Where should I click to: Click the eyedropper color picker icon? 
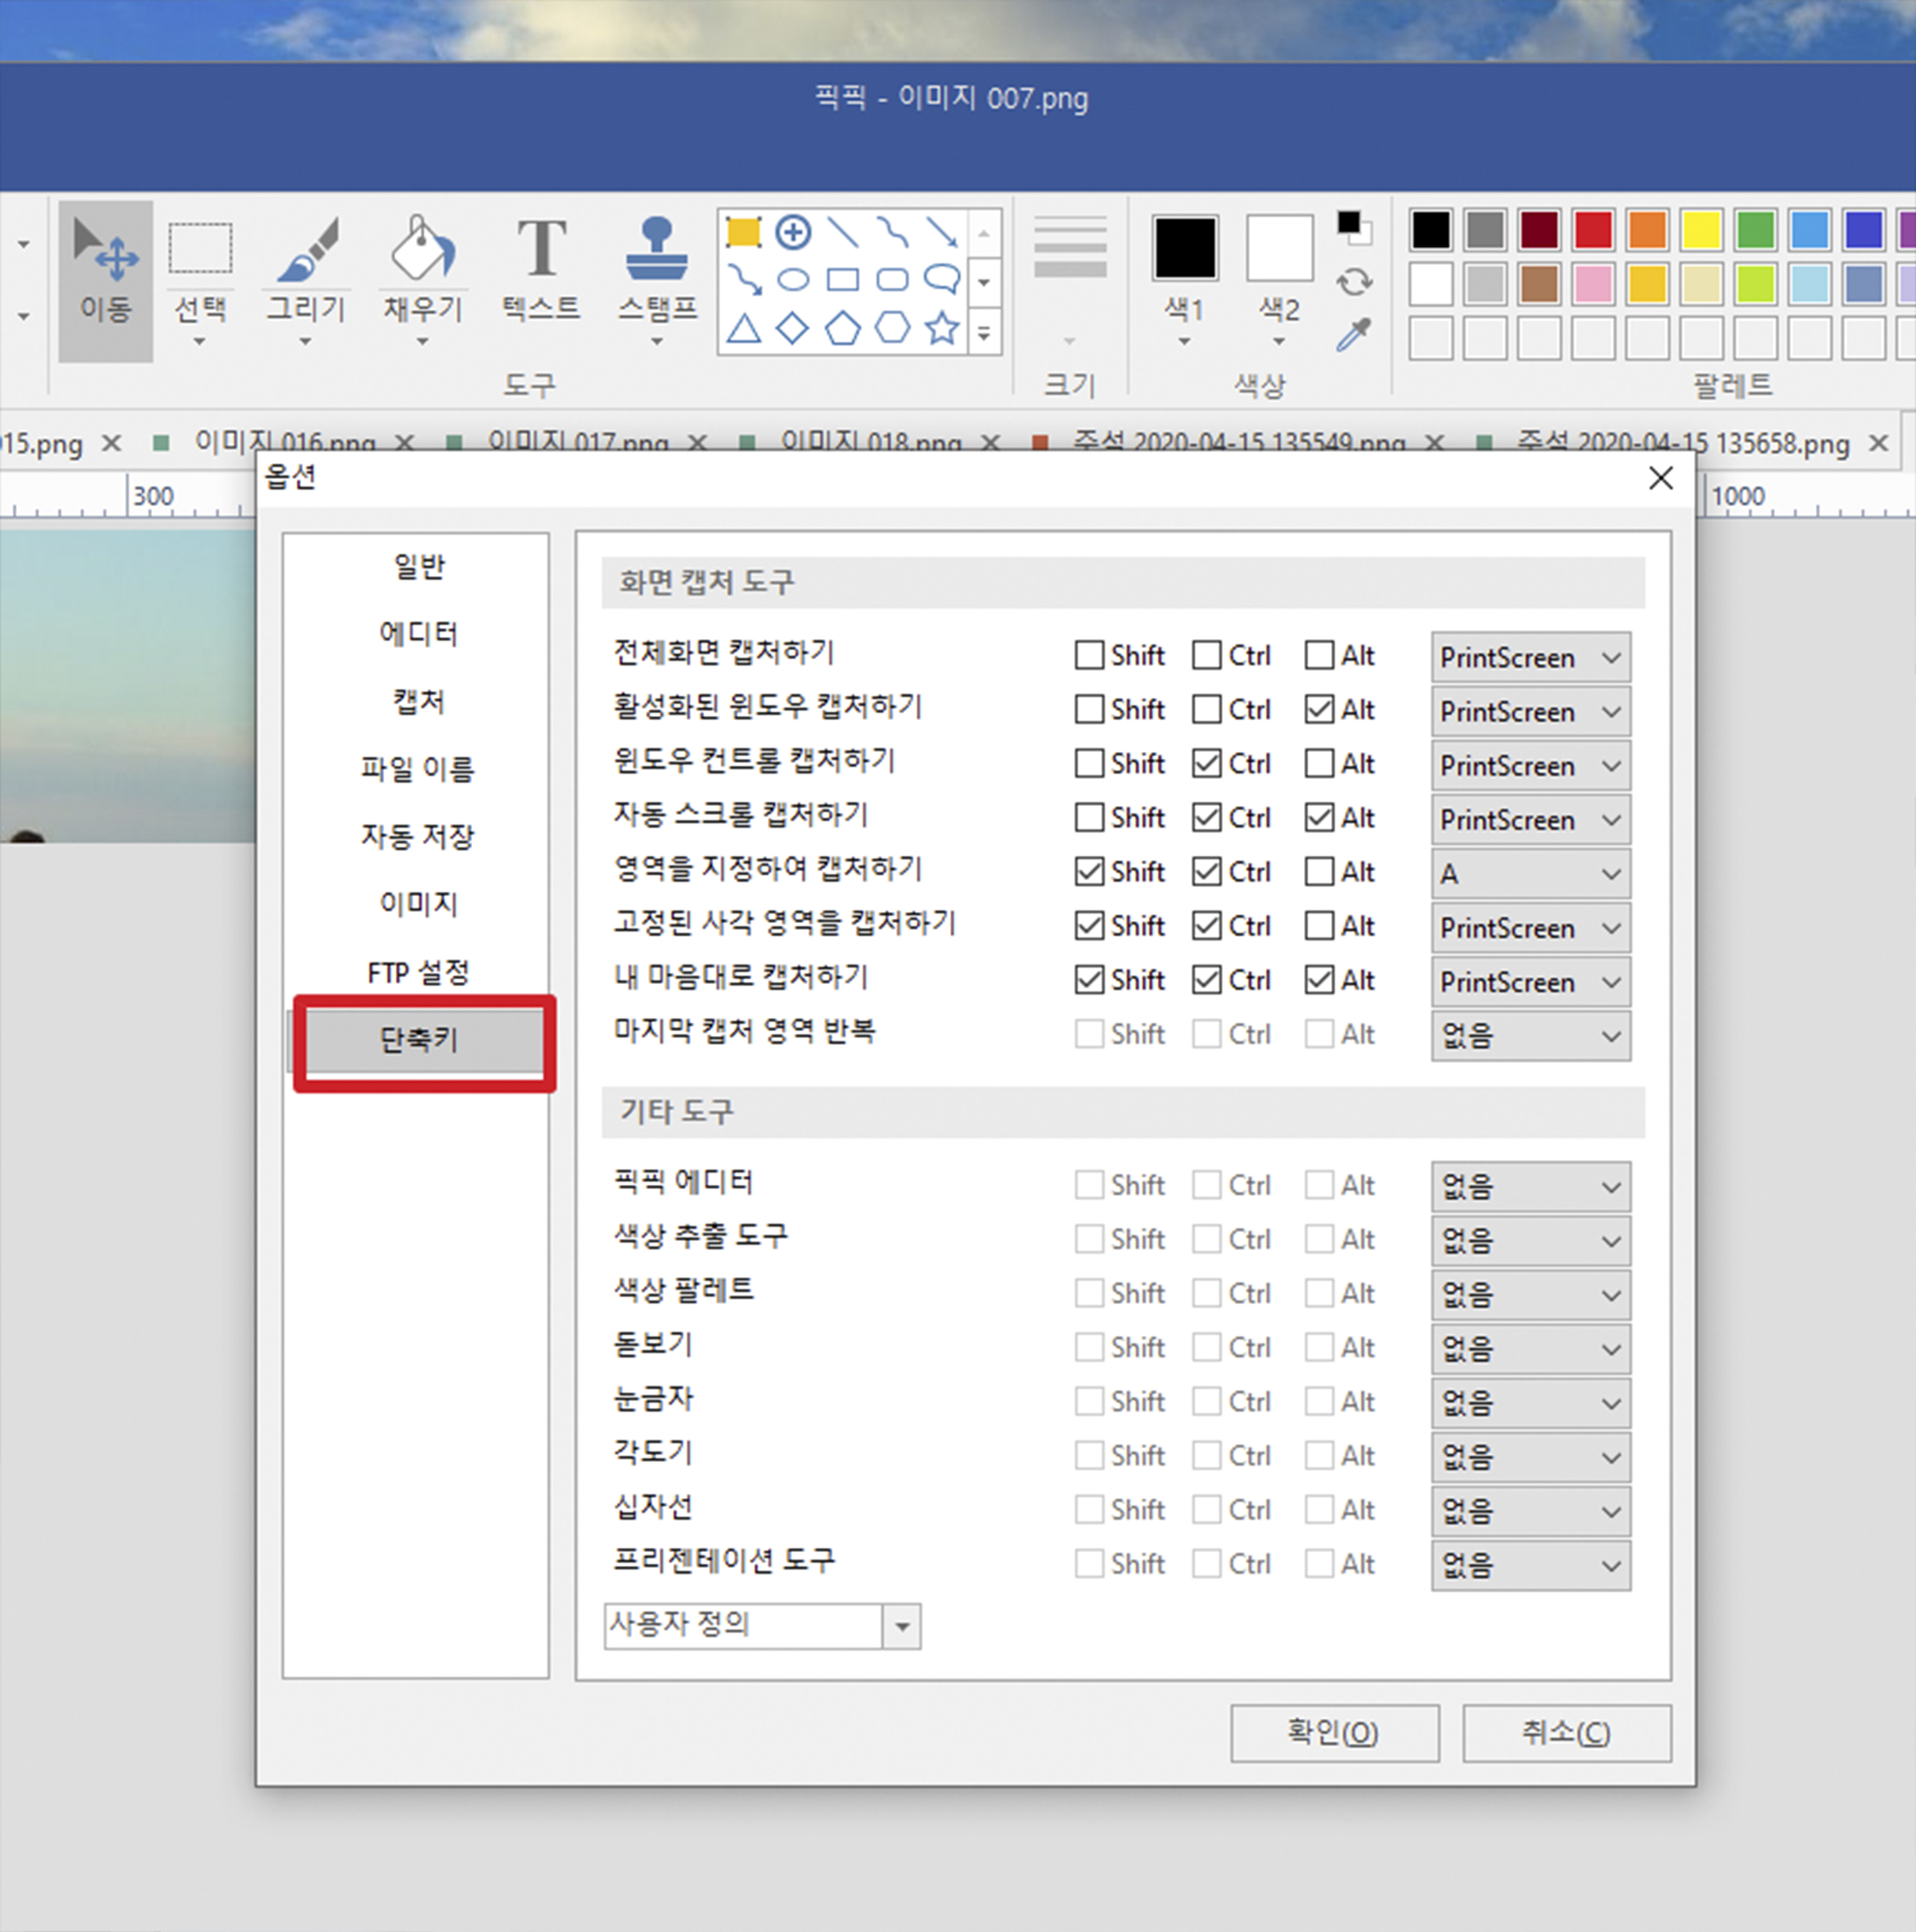point(1353,335)
